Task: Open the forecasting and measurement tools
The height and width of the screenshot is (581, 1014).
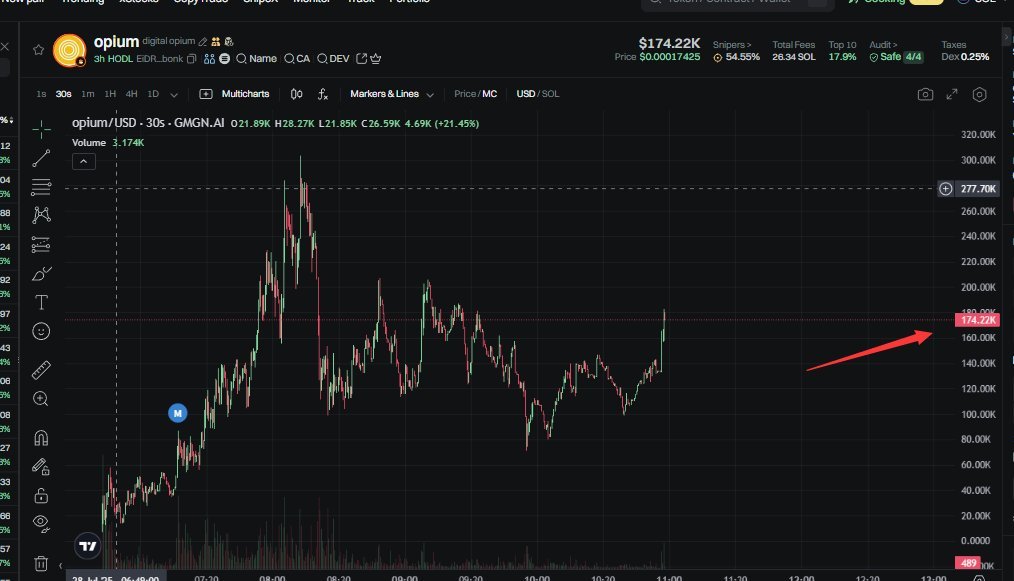Action: tap(41, 244)
